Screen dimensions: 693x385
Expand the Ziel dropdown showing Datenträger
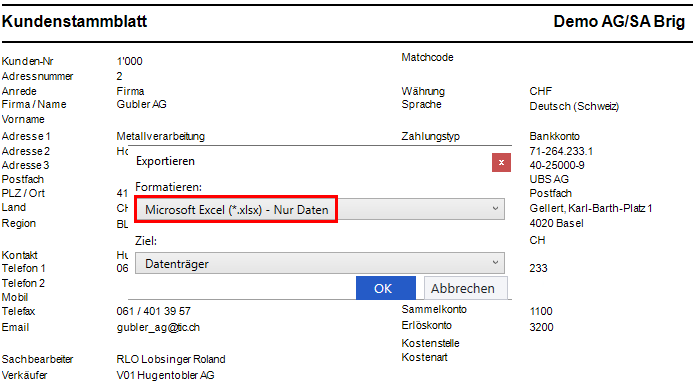click(x=320, y=263)
